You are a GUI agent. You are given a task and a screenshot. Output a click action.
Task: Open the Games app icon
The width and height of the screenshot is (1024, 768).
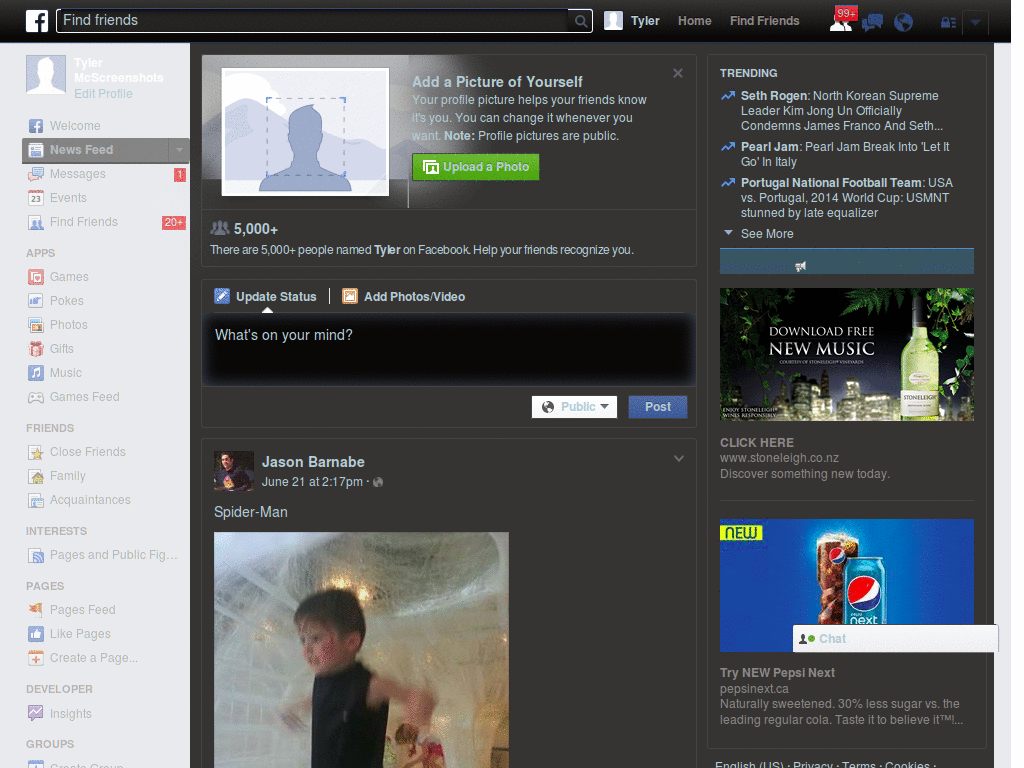coord(36,277)
